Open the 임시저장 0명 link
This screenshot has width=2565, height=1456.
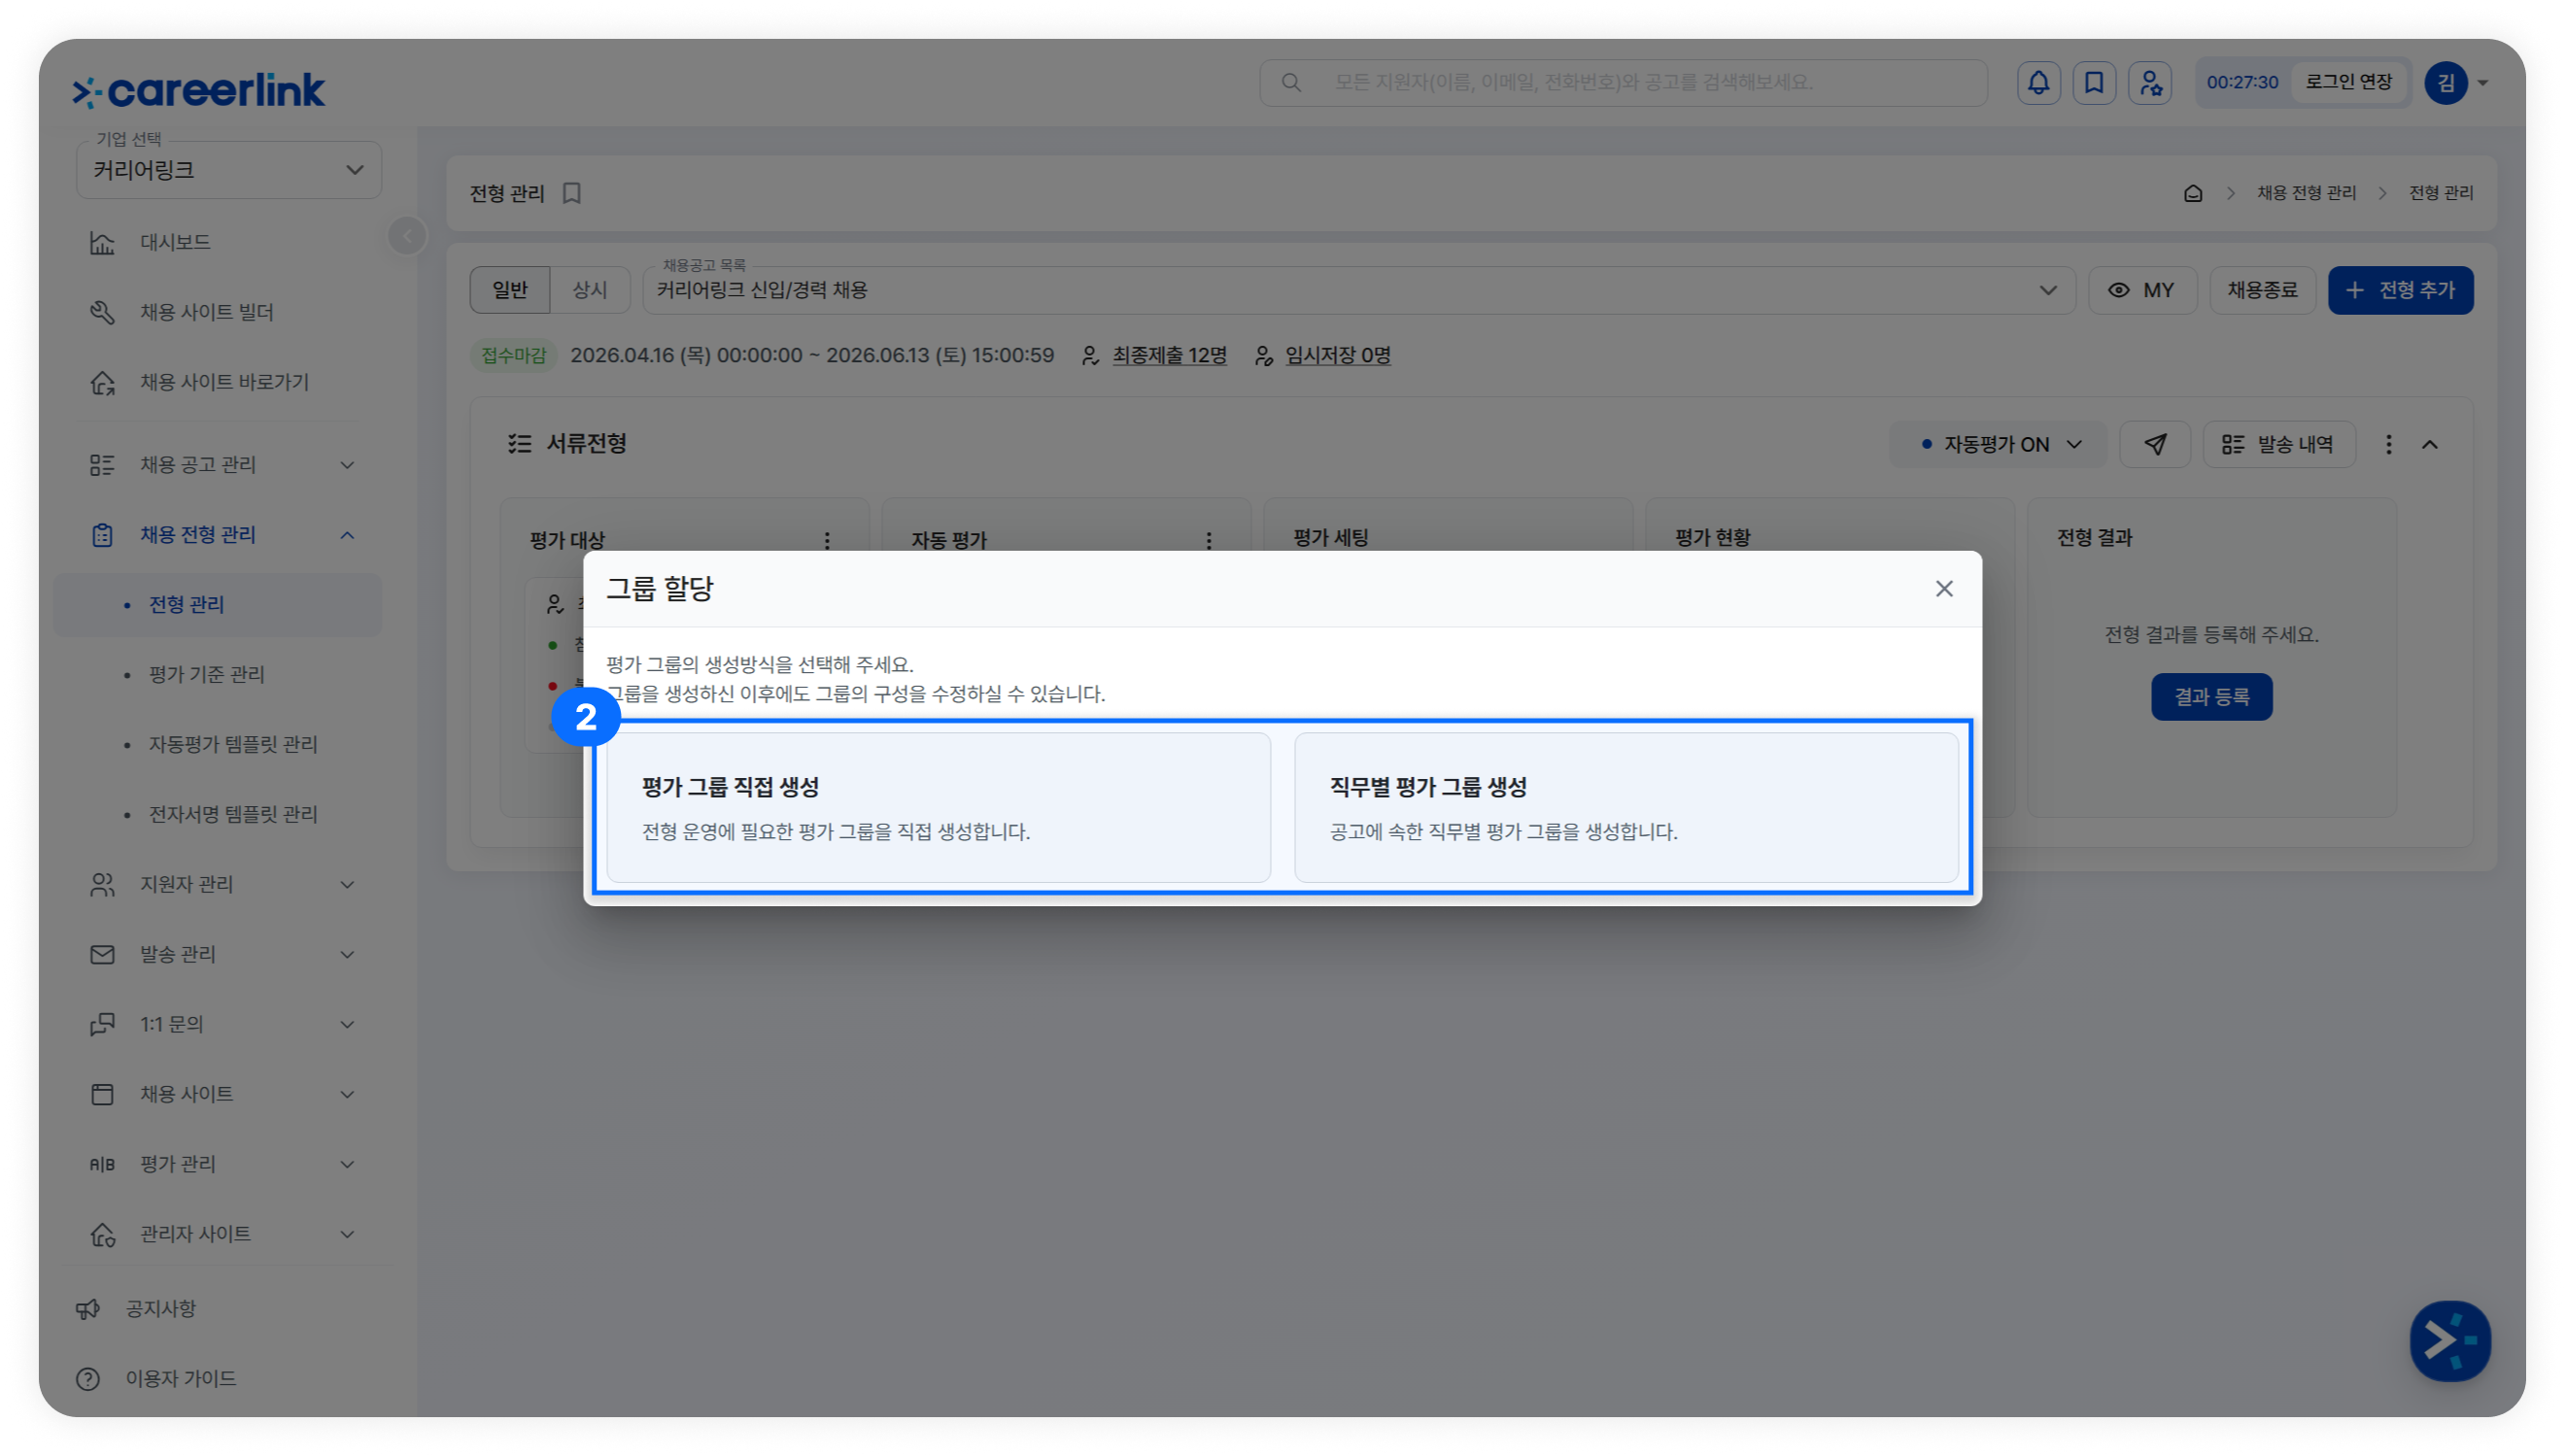1338,355
